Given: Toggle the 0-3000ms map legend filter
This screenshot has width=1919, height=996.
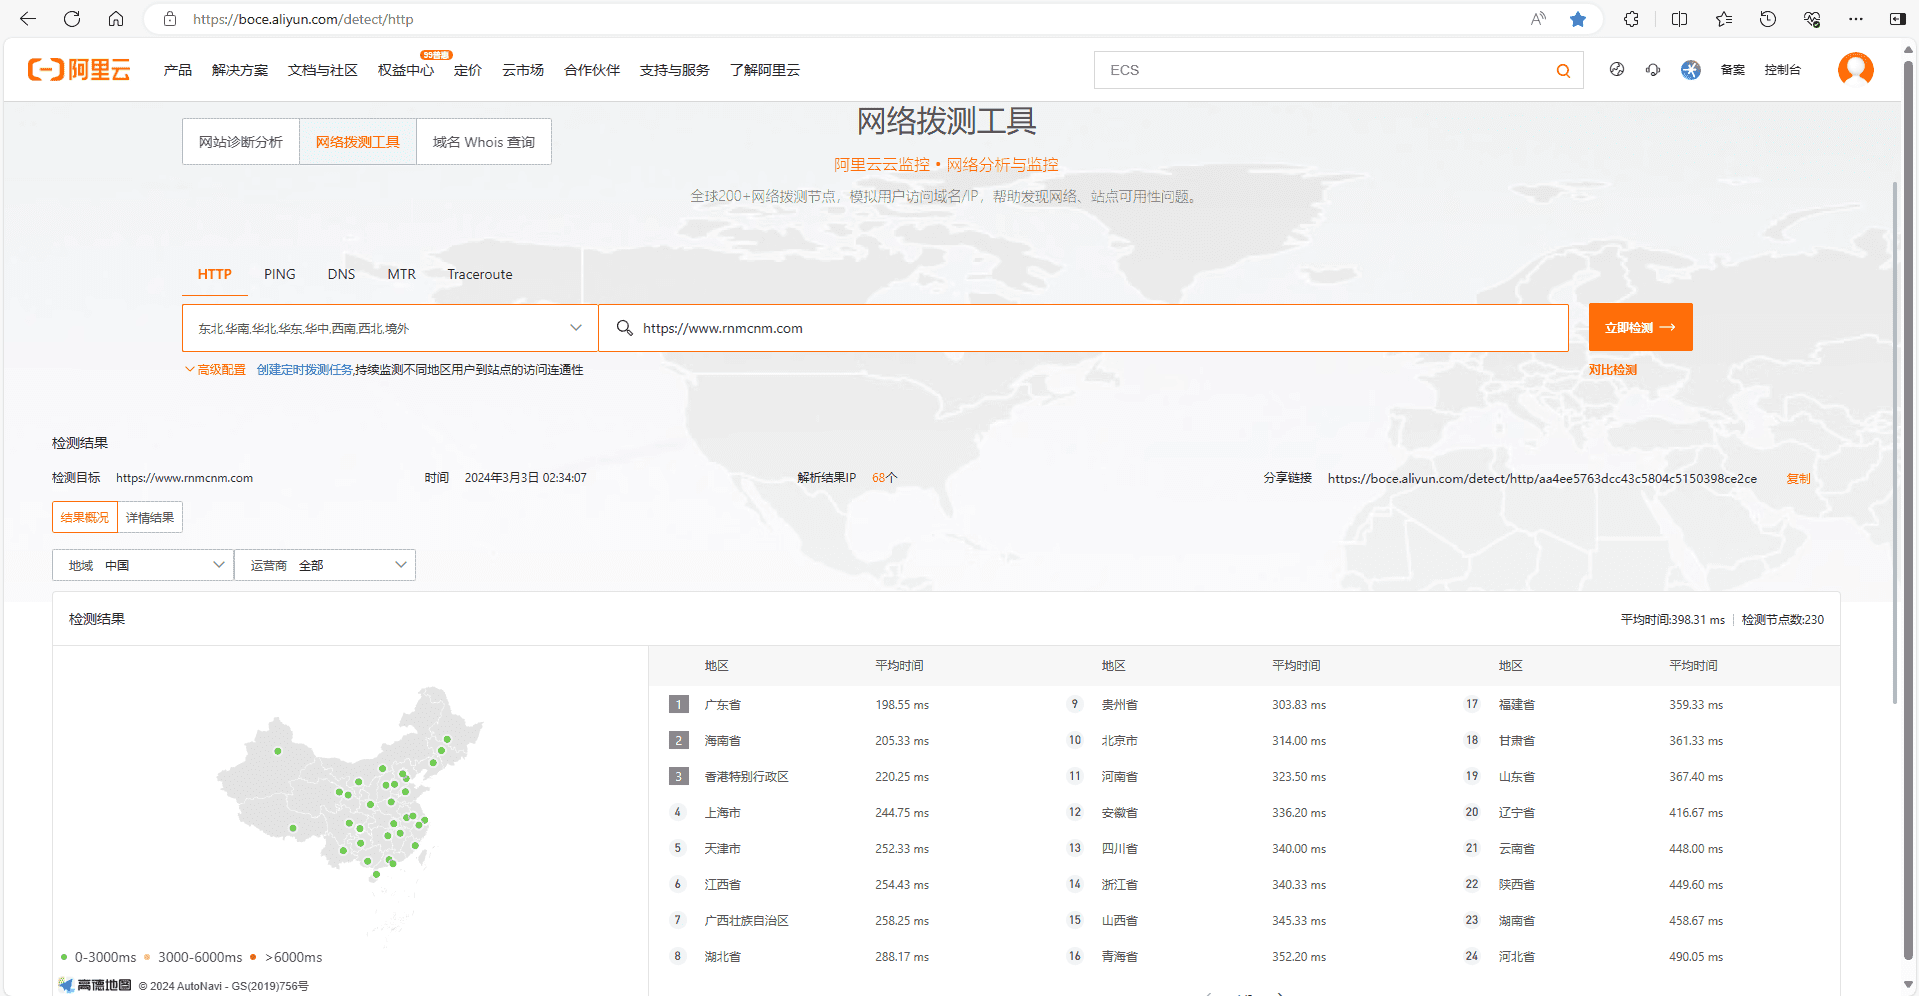Looking at the screenshot, I should pyautogui.click(x=103, y=957).
